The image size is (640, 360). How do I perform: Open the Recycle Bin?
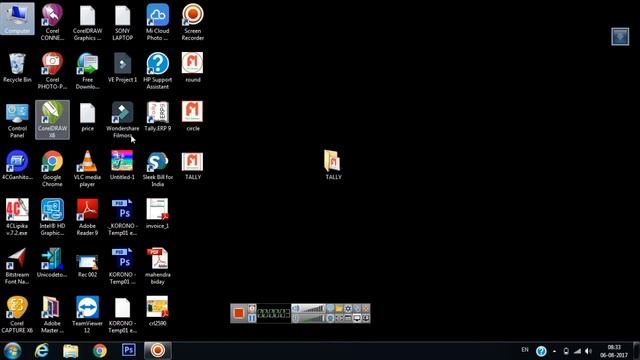tap(17, 67)
